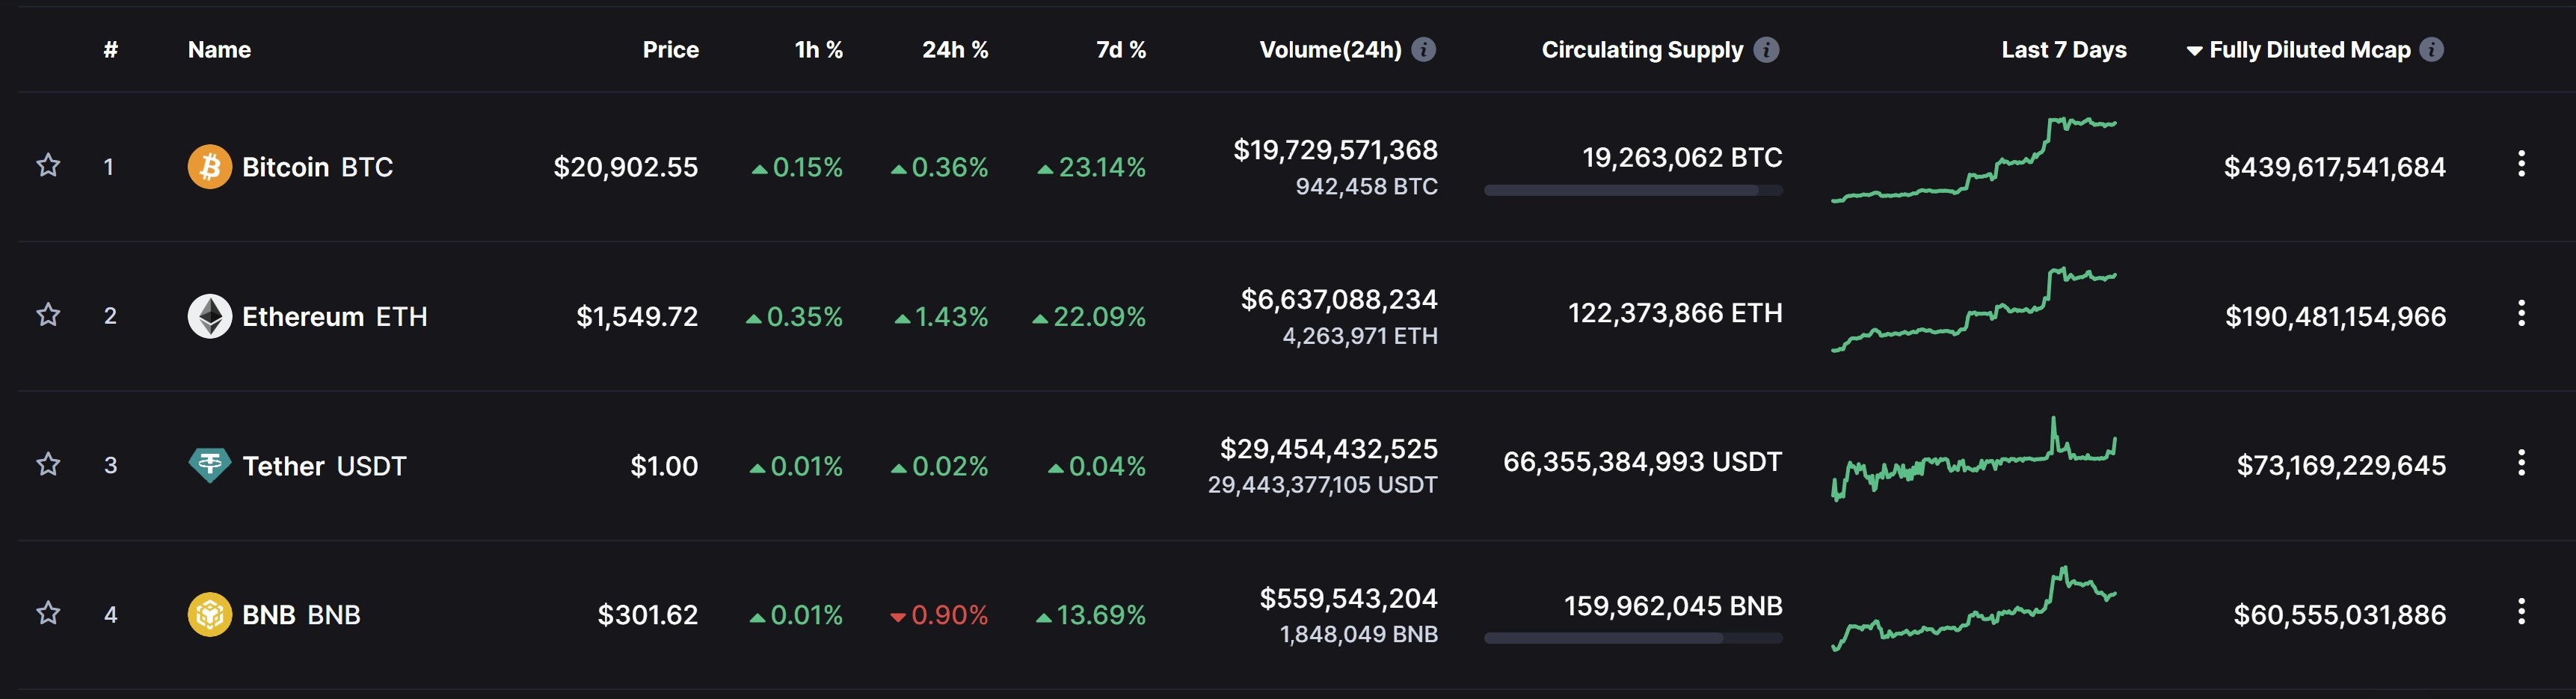The height and width of the screenshot is (699, 2576).
Task: Click the Fully Diluted Mcap info icon
Action: (x=2432, y=49)
